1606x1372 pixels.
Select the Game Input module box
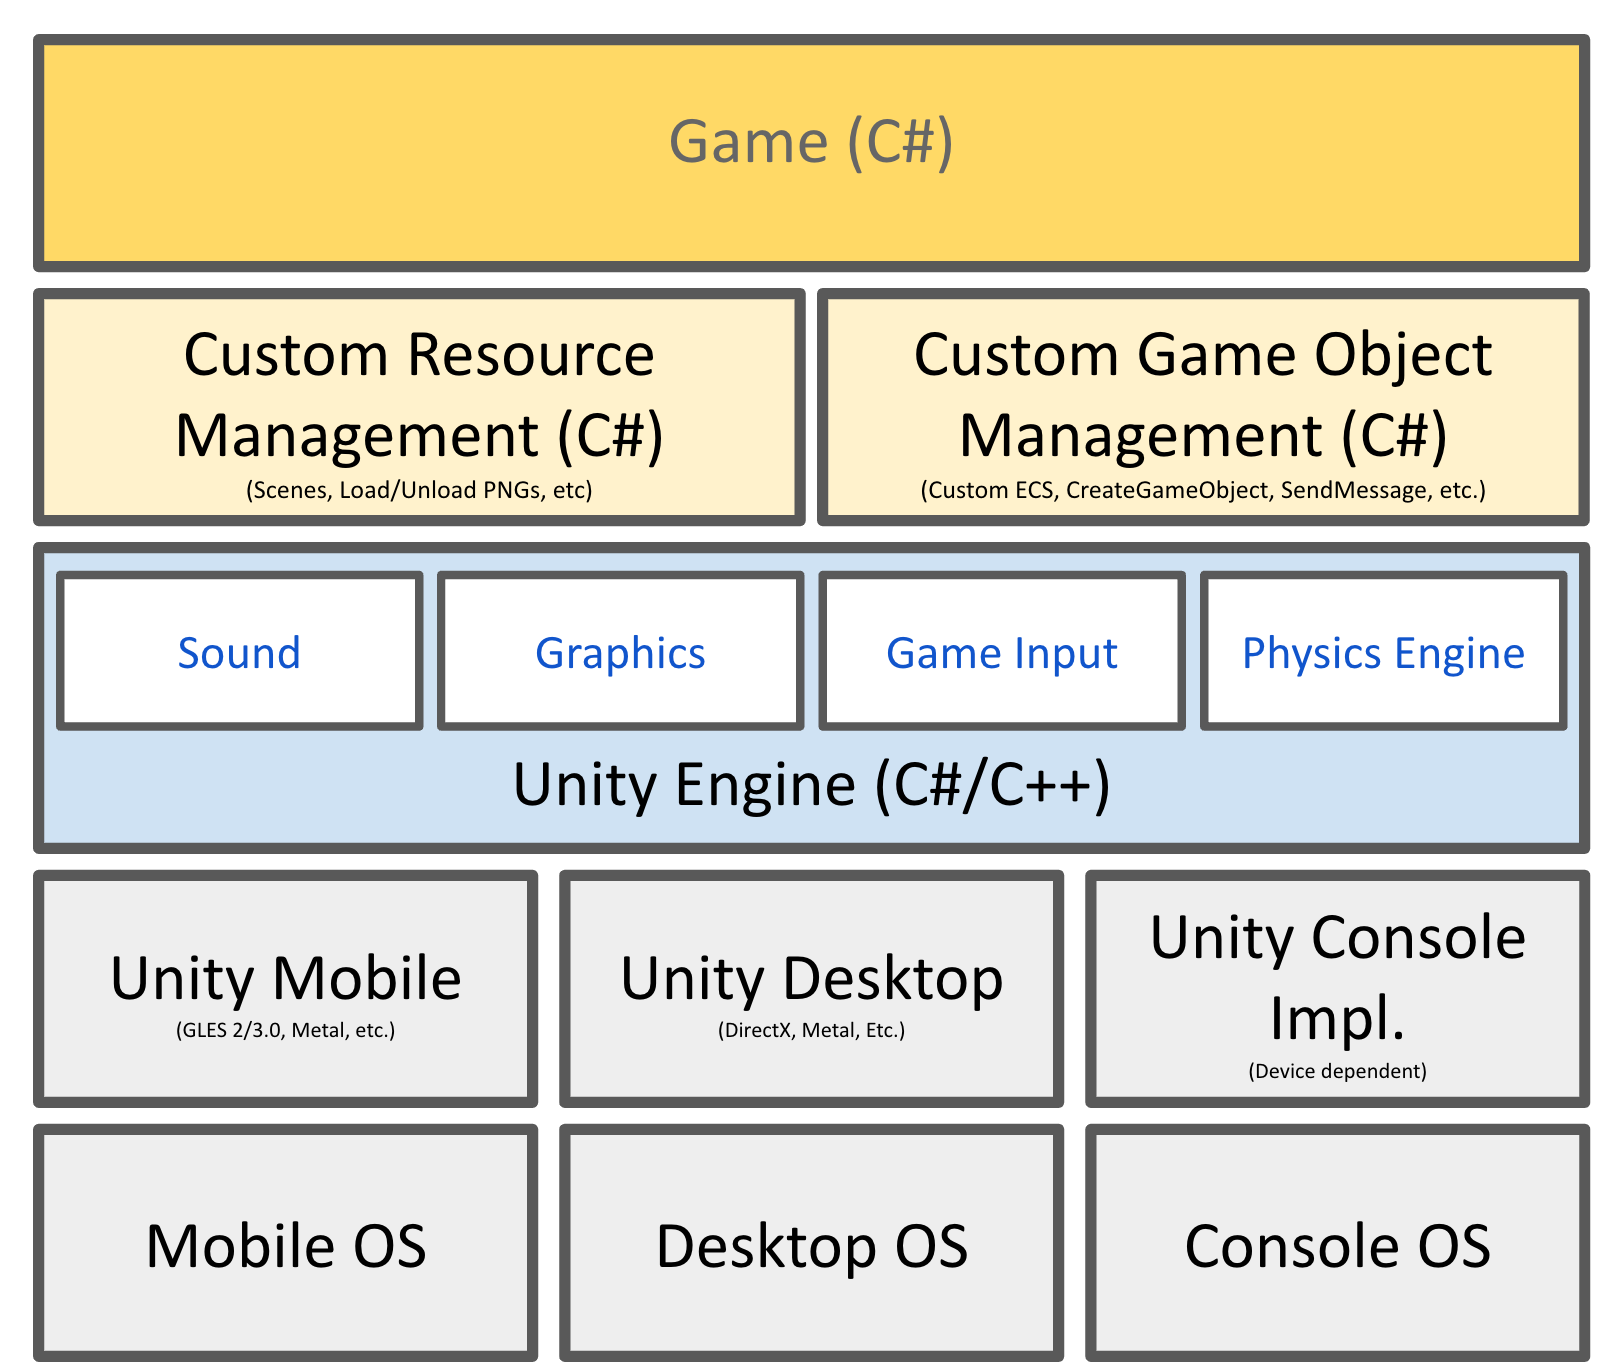(x=1001, y=651)
